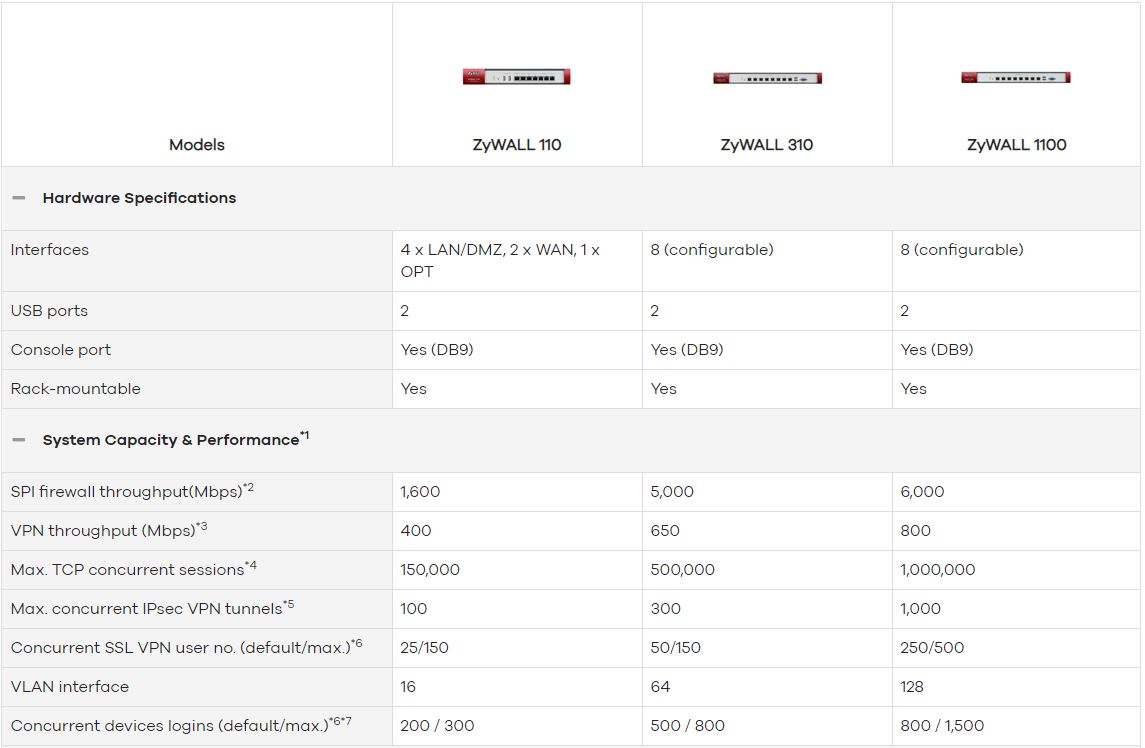The height and width of the screenshot is (748, 1145).
Task: Click the 300 IPsec tunnels value
Action: pos(666,608)
